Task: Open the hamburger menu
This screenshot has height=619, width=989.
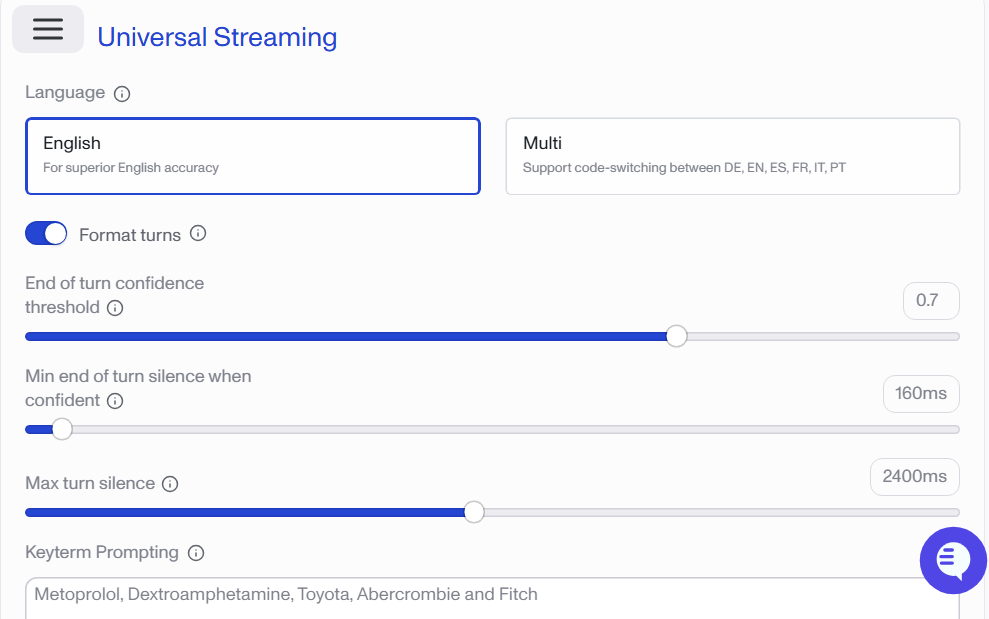Action: click(48, 30)
